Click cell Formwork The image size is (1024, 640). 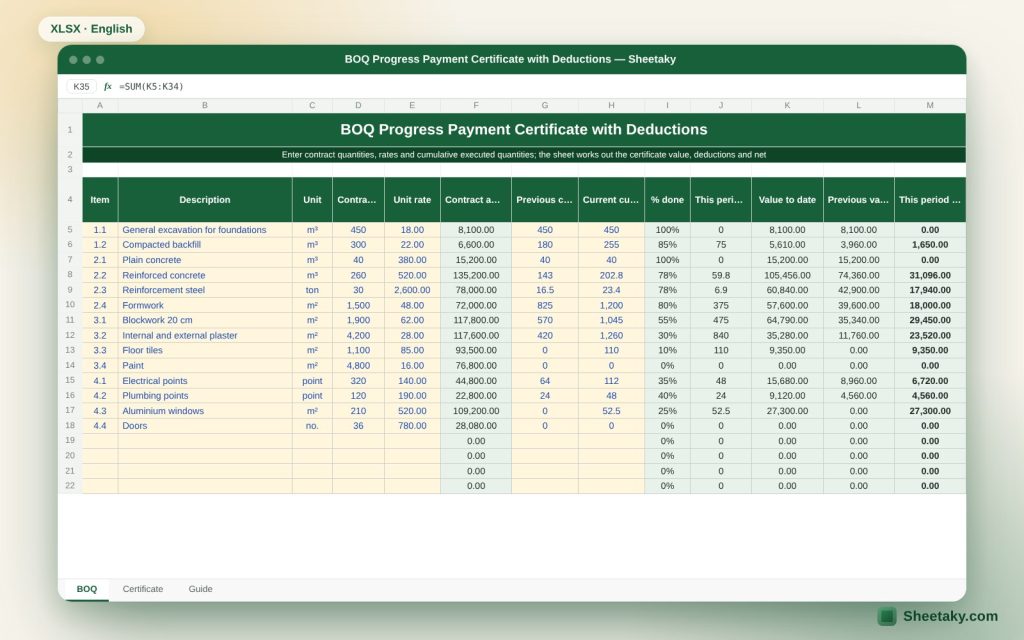(205, 305)
